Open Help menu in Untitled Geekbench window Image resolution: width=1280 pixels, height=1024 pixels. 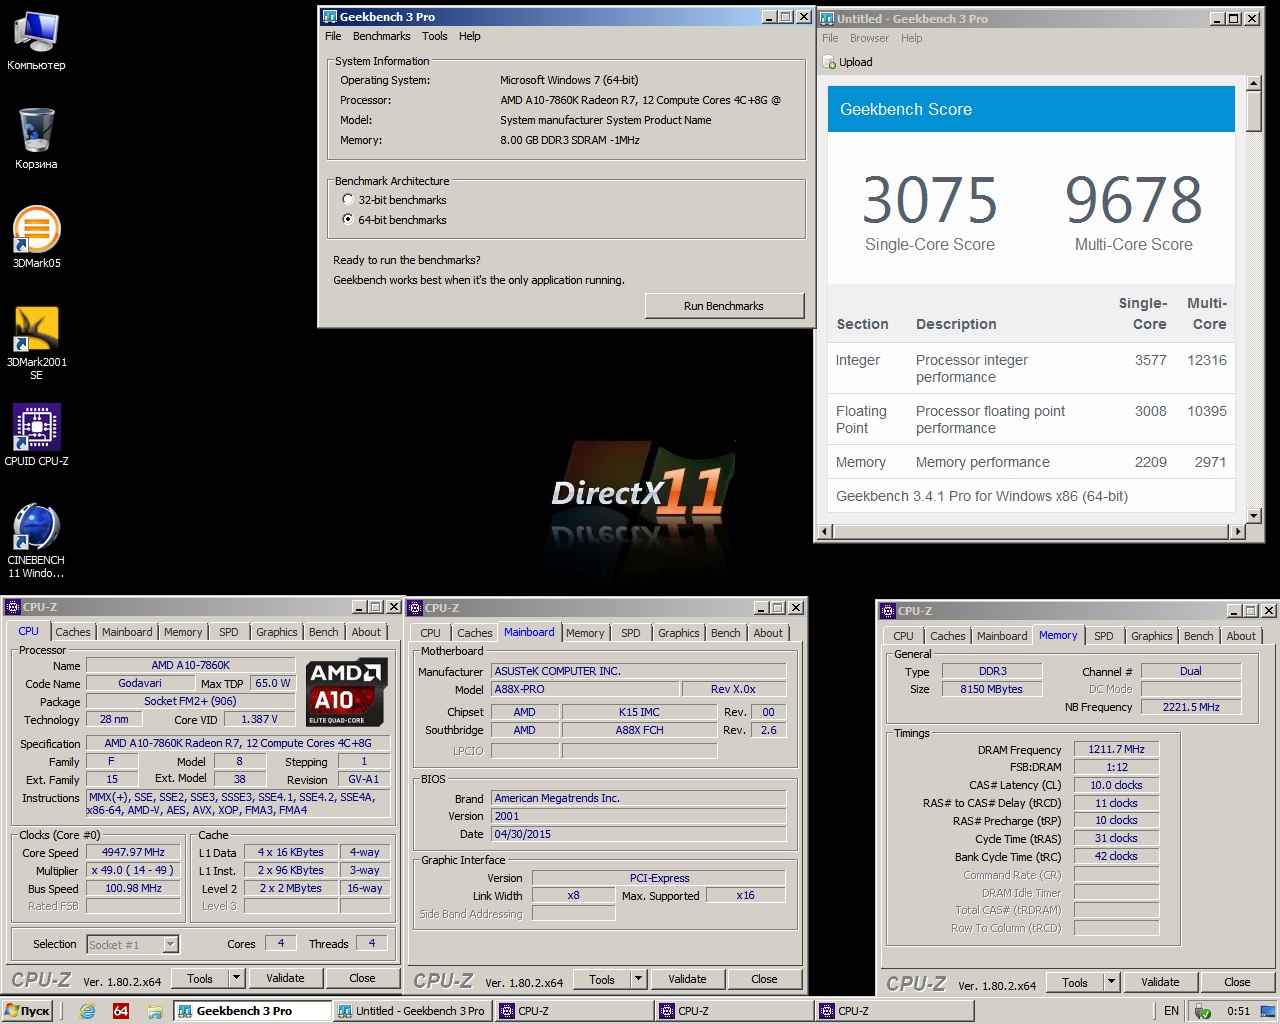tap(911, 38)
